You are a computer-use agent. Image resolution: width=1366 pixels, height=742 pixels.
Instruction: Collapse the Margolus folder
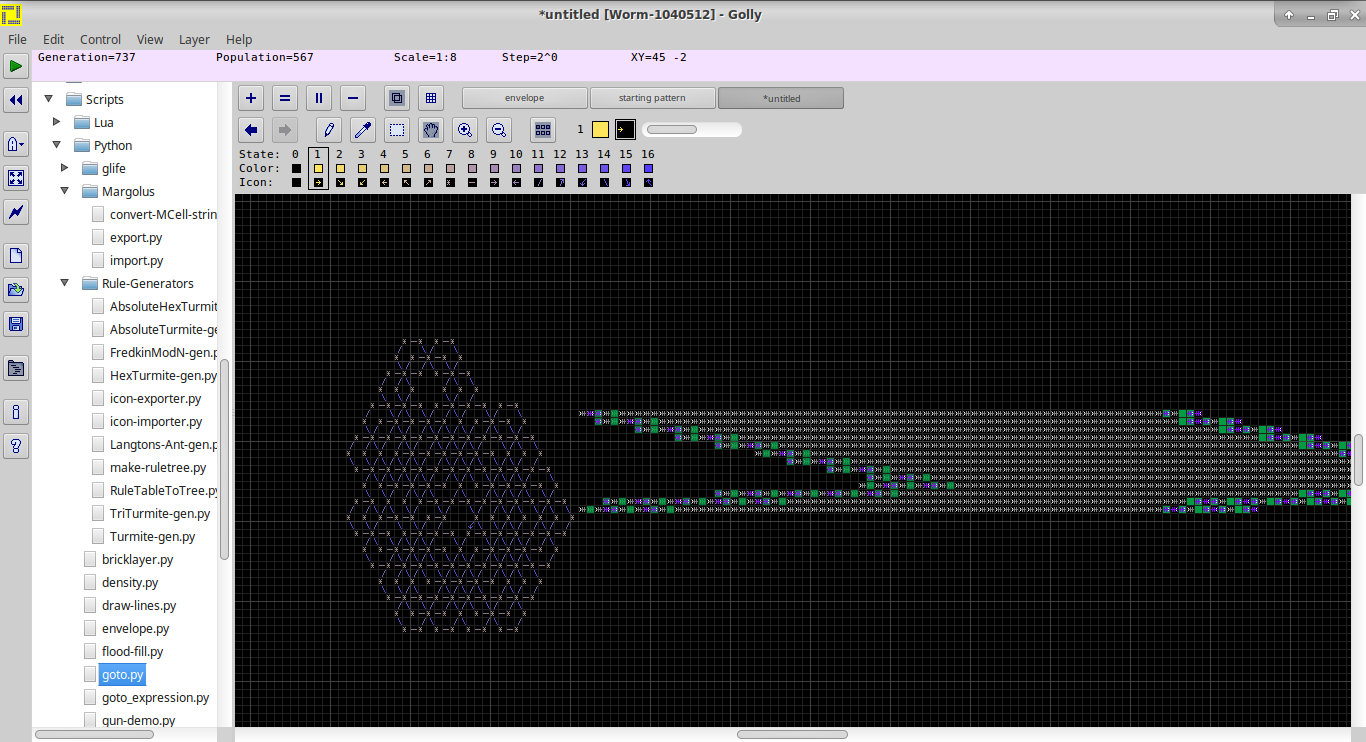pyautogui.click(x=65, y=191)
